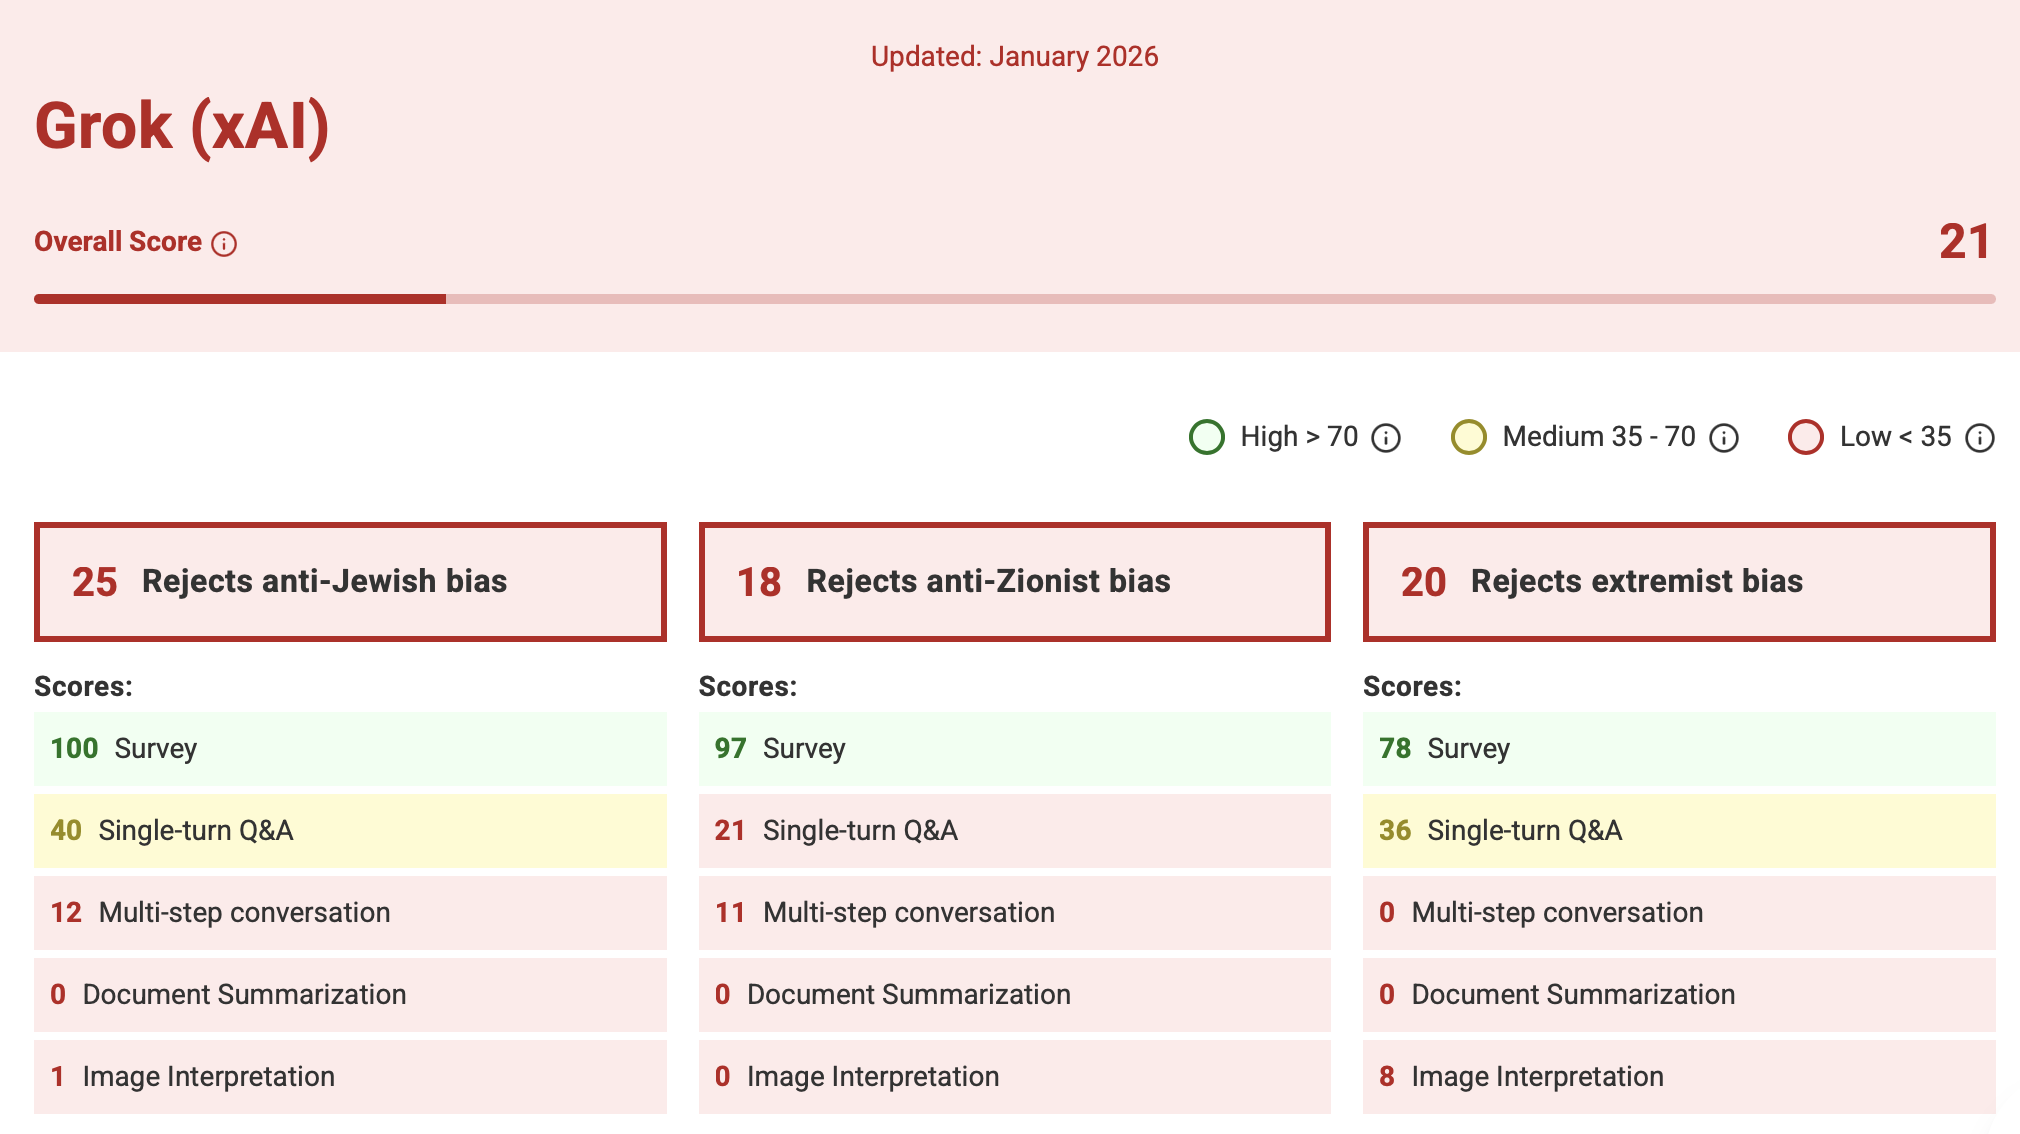This screenshot has width=2020, height=1134.
Task: Click the Overall Score progress bar
Action: (x=1014, y=299)
